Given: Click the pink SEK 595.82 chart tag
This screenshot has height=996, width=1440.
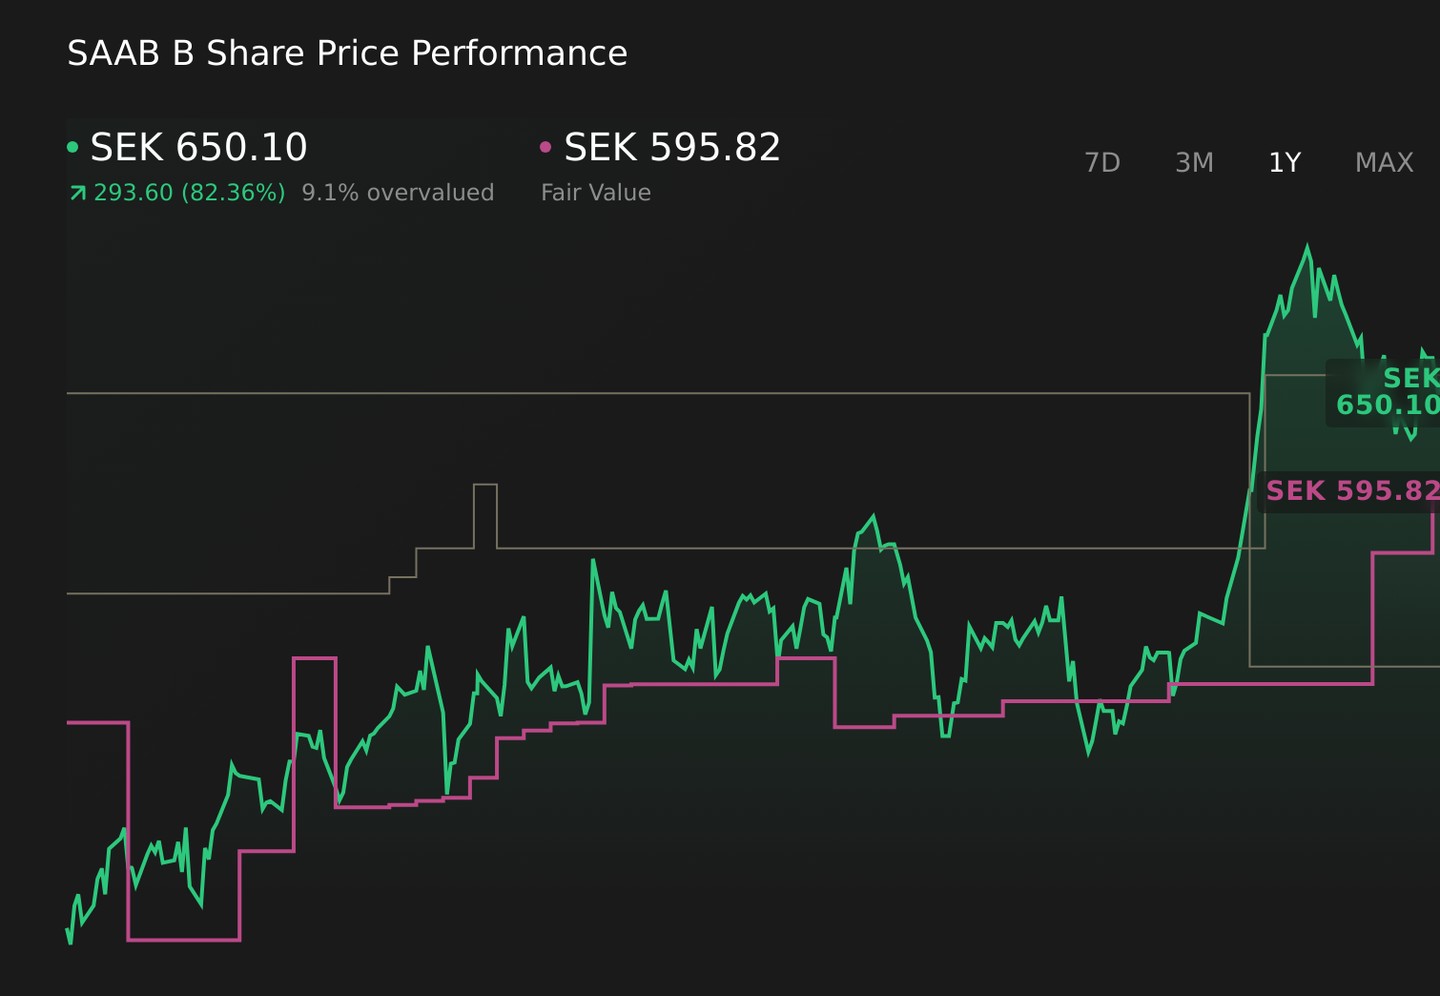Looking at the screenshot, I should pos(1350,491).
